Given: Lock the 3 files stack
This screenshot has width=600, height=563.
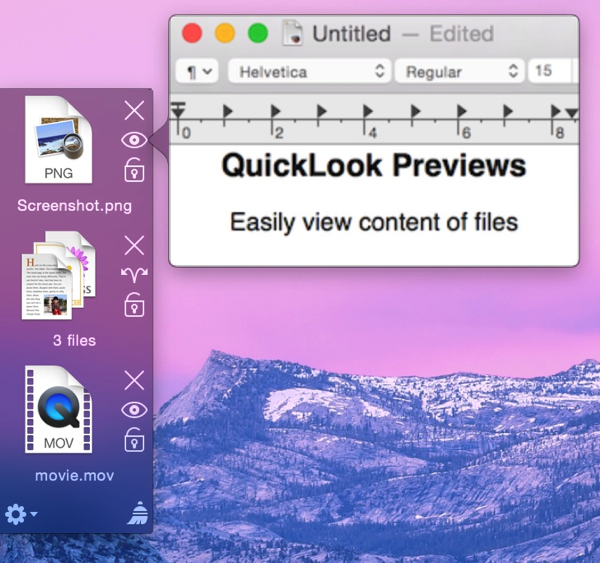Looking at the screenshot, I should 134,305.
